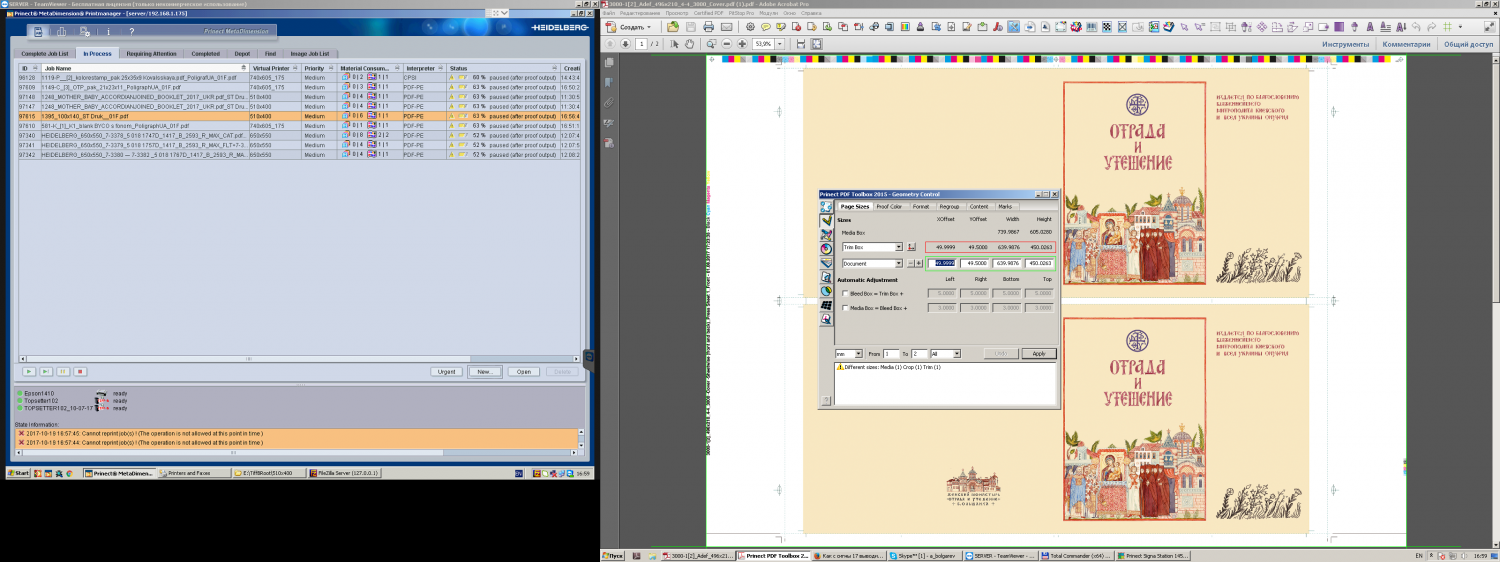Switch to Requiring Attention tab
The height and width of the screenshot is (562, 1500).
[152, 53]
